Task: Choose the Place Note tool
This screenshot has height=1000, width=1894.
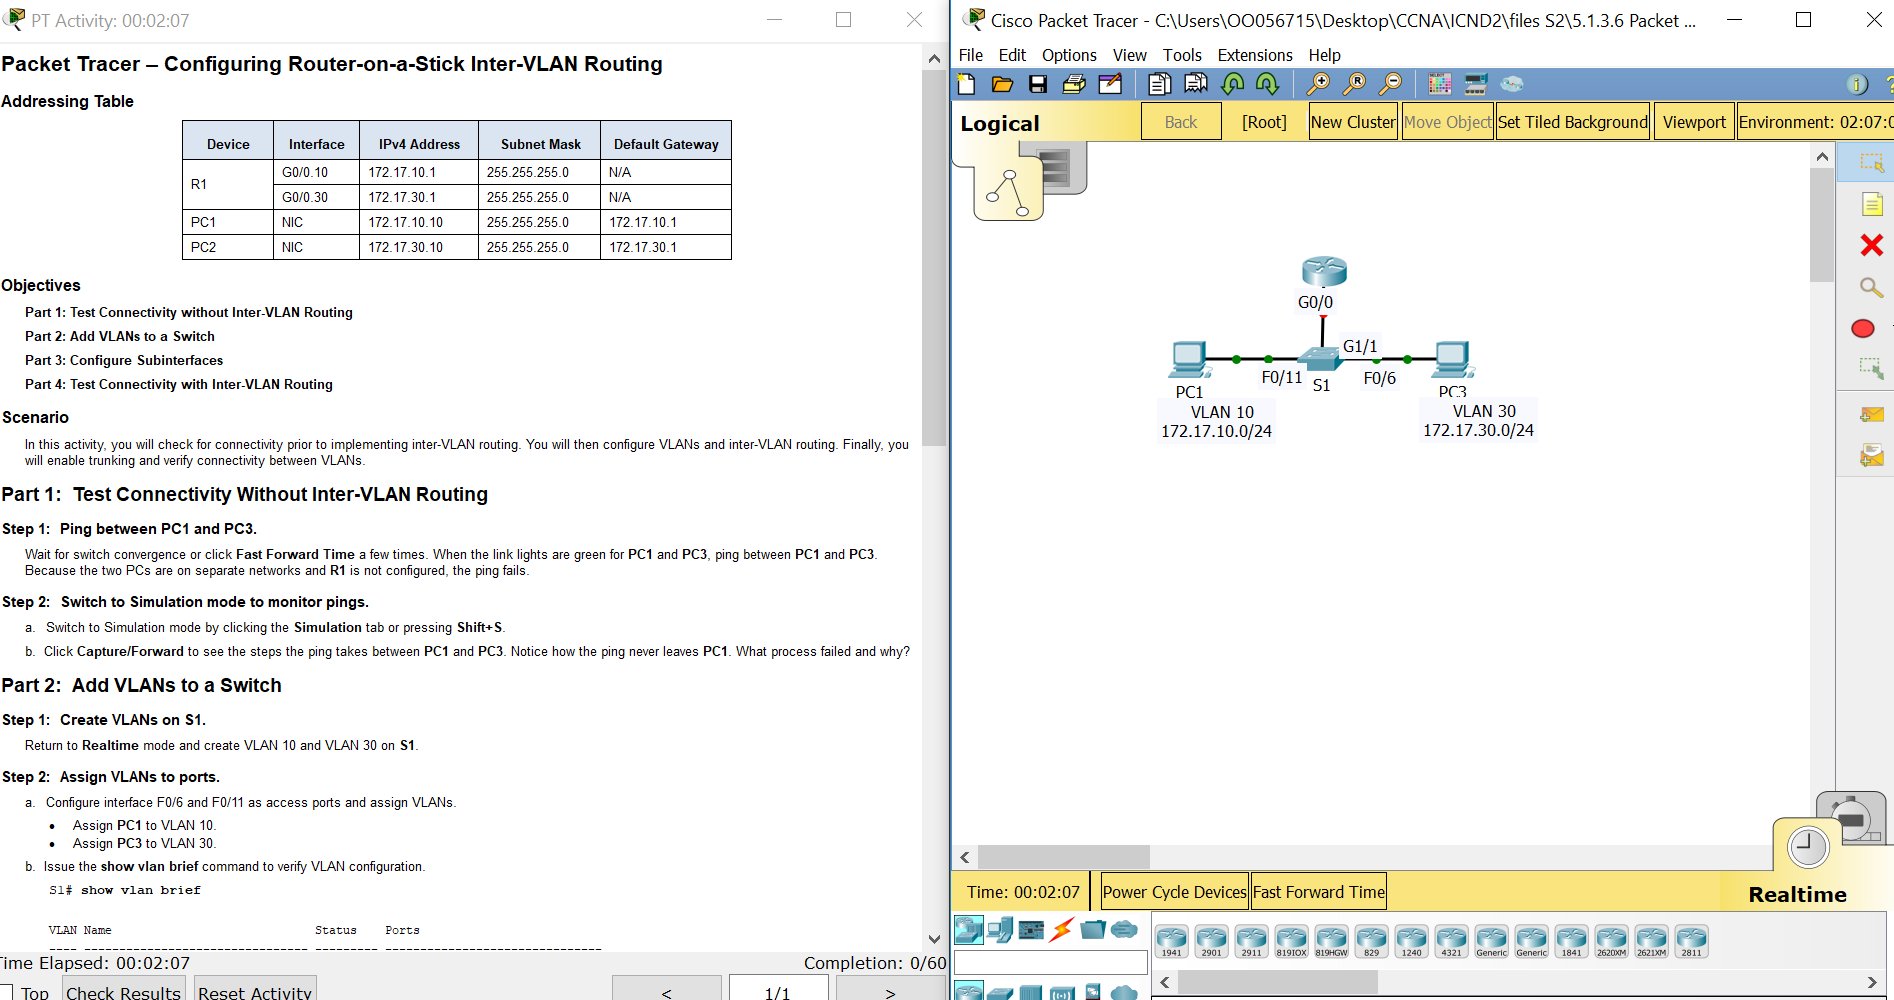Action: coord(1872,205)
